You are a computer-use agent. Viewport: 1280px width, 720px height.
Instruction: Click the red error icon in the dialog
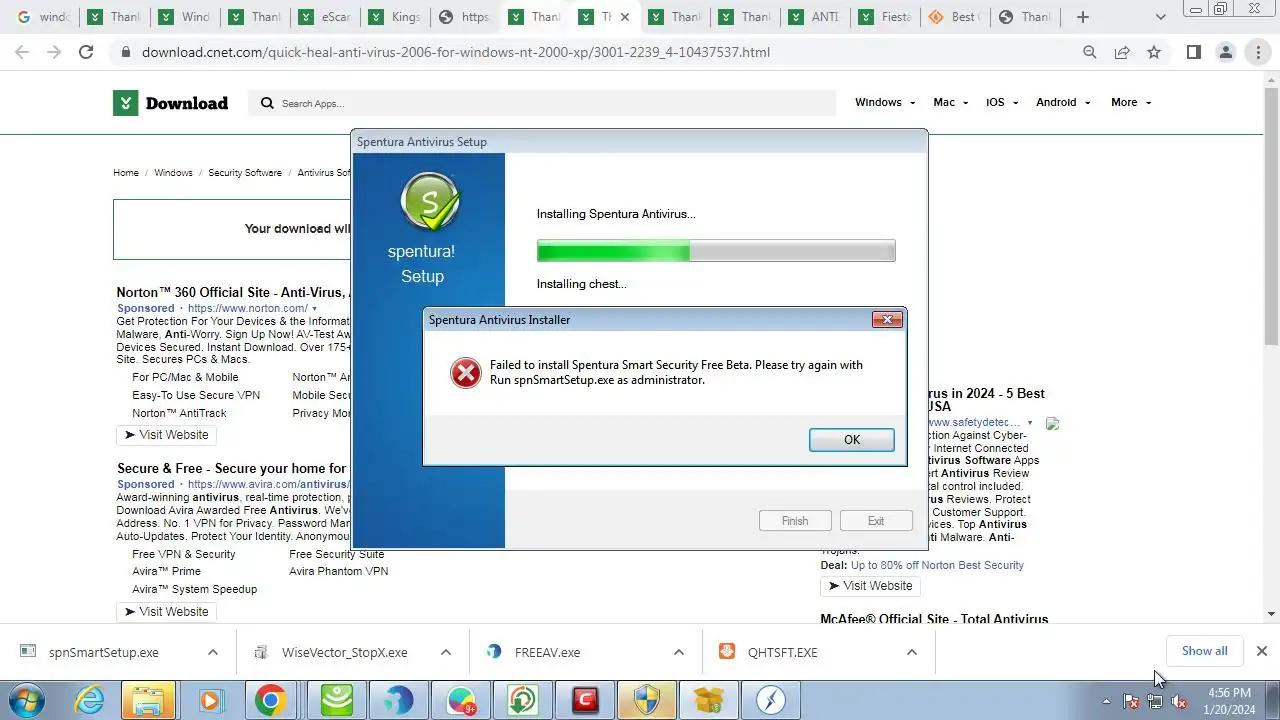(x=465, y=373)
